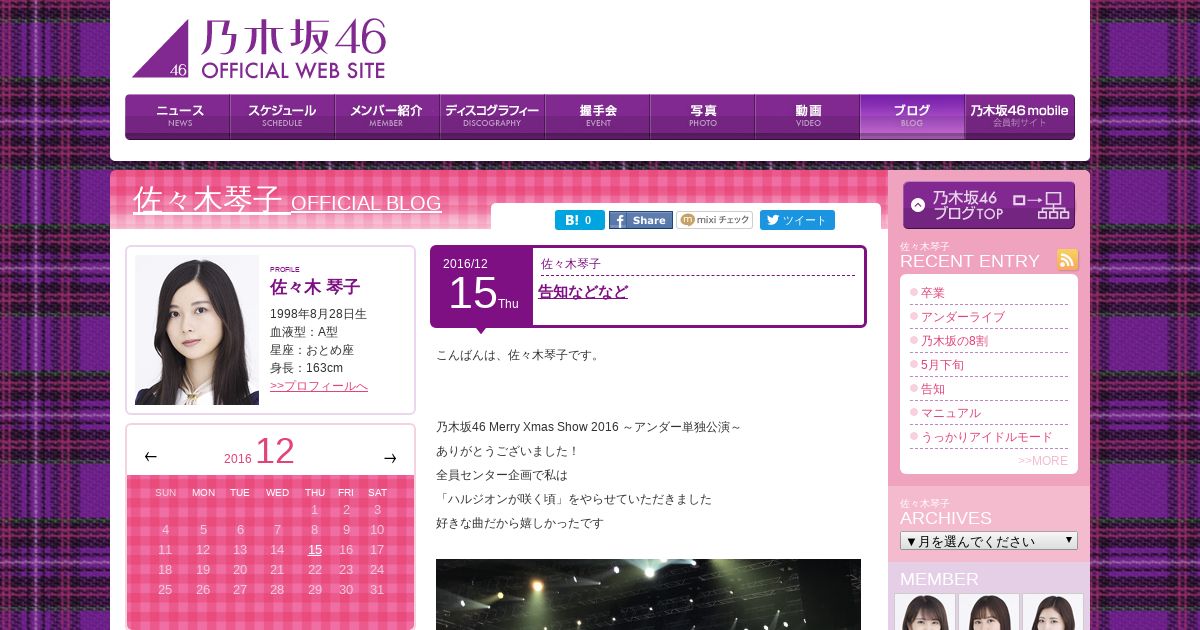This screenshot has height=630, width=1200.
Task: Open the 乃木坂46 ブログTOP banner
Action: pyautogui.click(x=989, y=205)
